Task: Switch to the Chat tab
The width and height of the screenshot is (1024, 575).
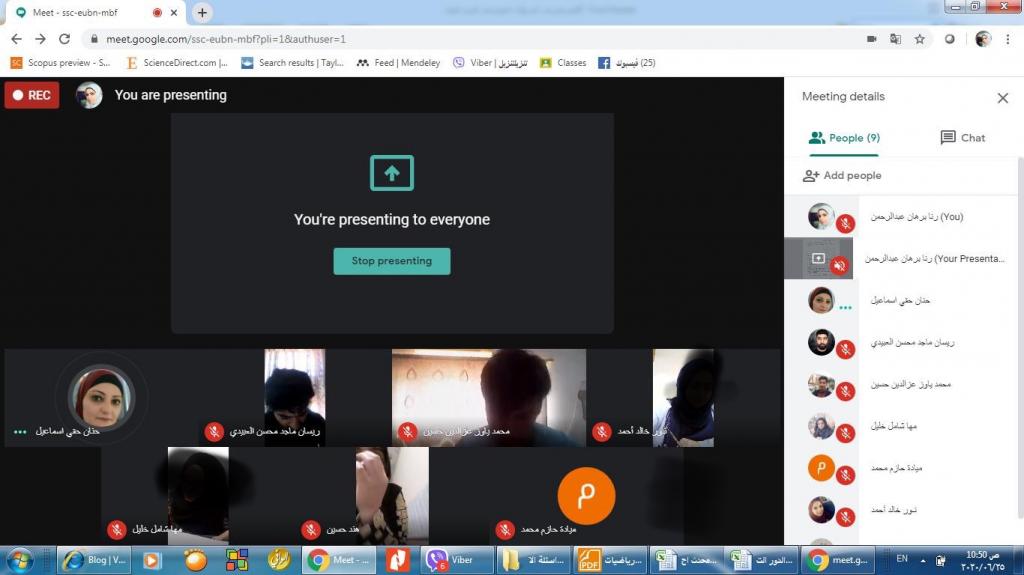Action: 962,138
